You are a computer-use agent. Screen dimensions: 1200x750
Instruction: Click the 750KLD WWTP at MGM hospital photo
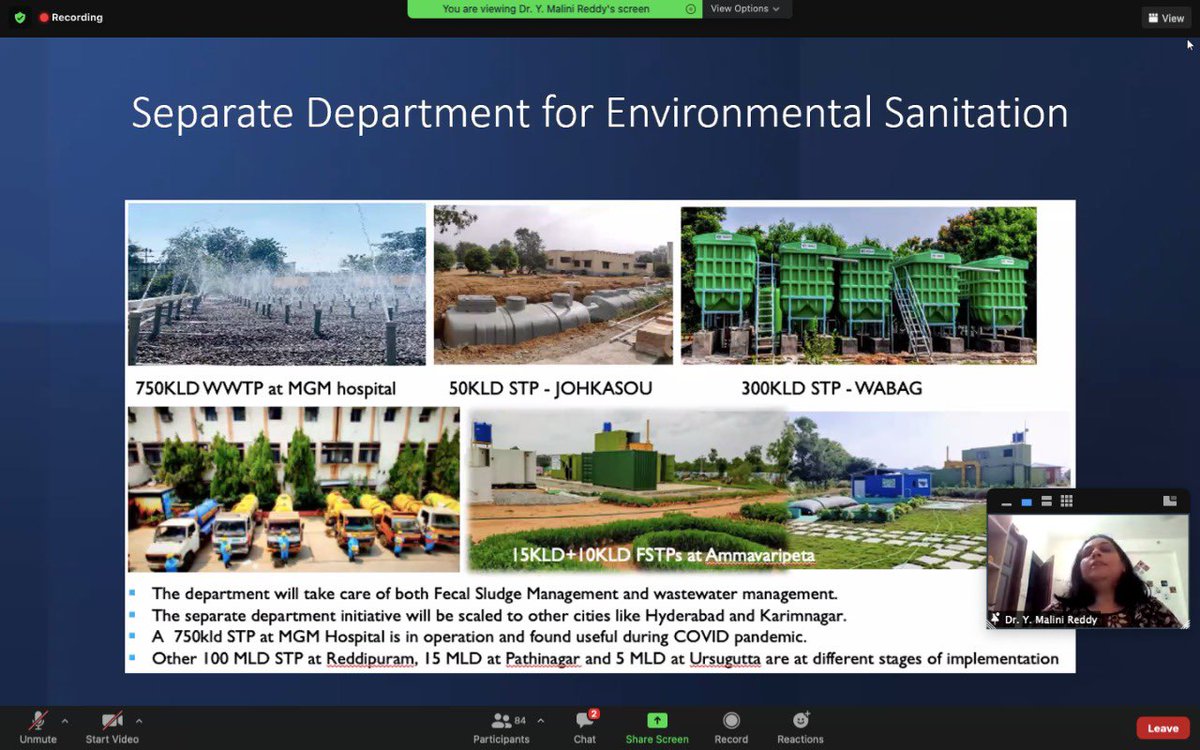[x=277, y=284]
